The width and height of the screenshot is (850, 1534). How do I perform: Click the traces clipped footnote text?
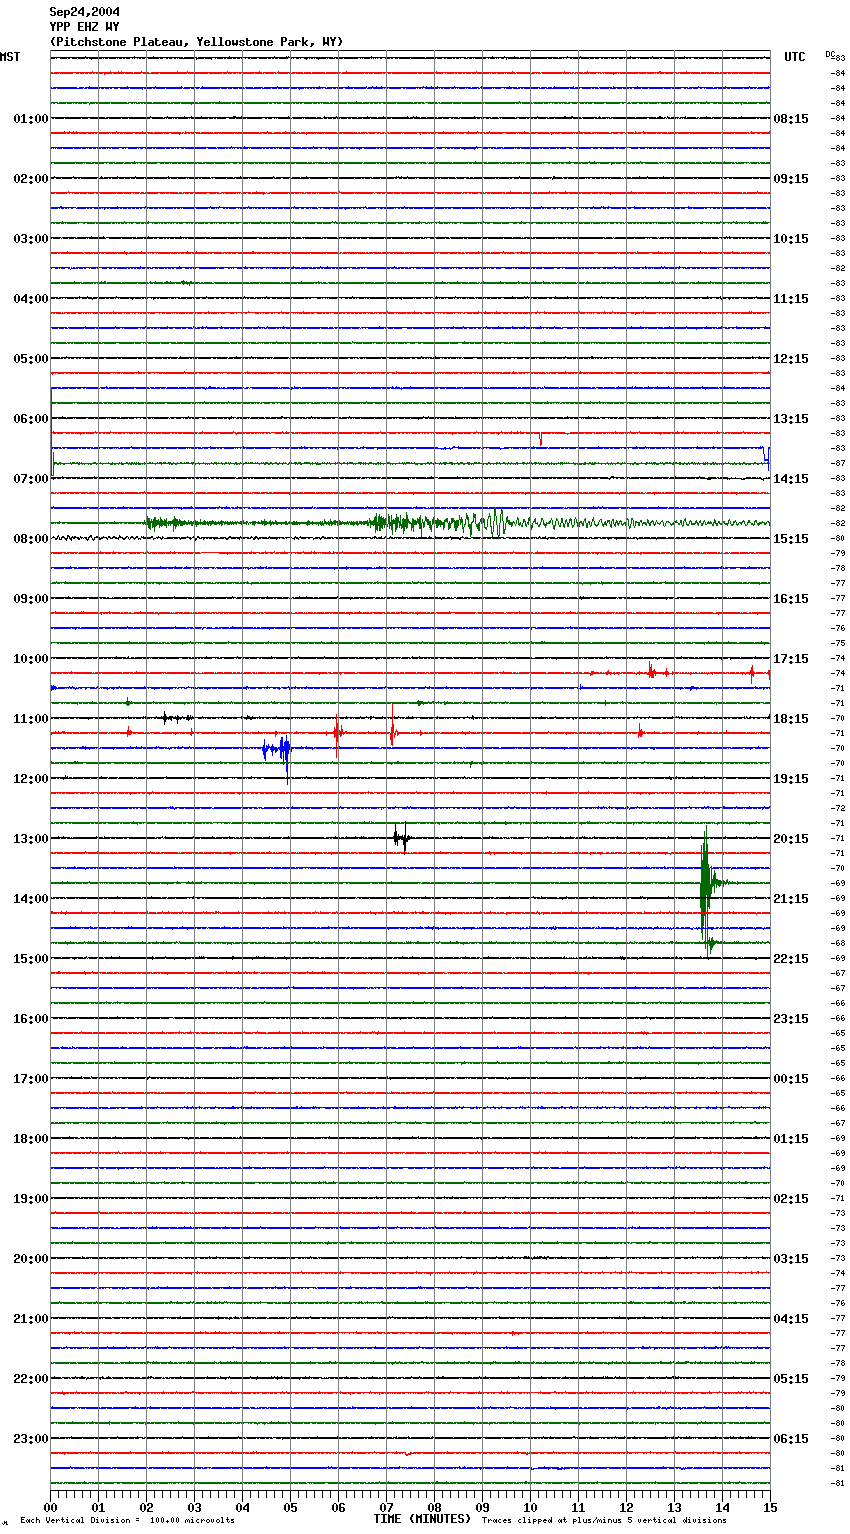coord(604,1521)
